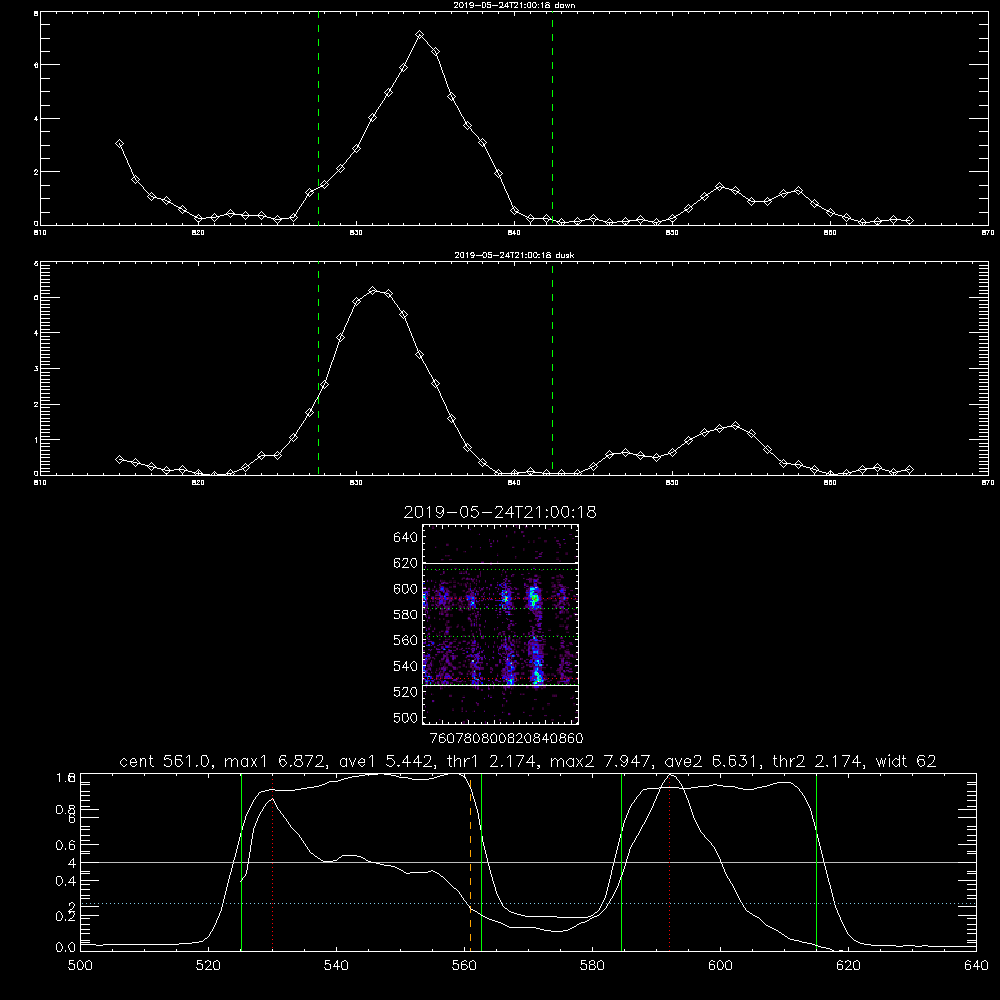Click the green vertical line near 525

coord(242,862)
